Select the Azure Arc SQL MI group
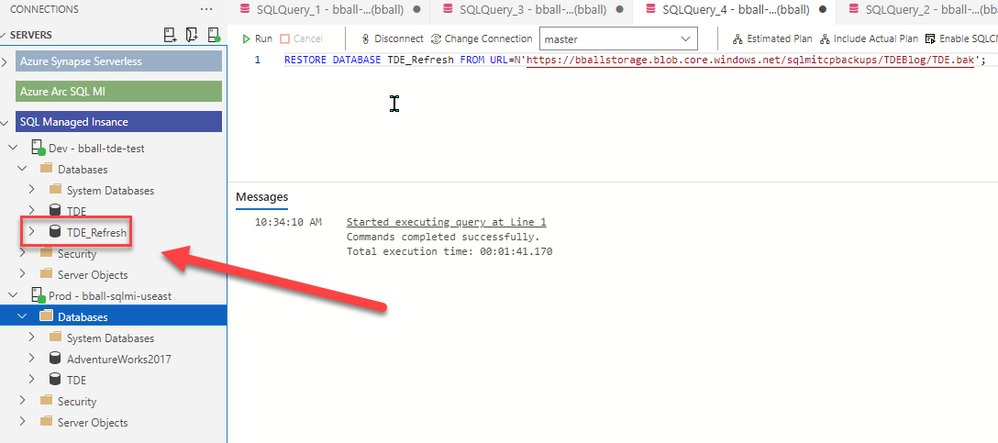Screen dimensions: 998x443 [118, 91]
